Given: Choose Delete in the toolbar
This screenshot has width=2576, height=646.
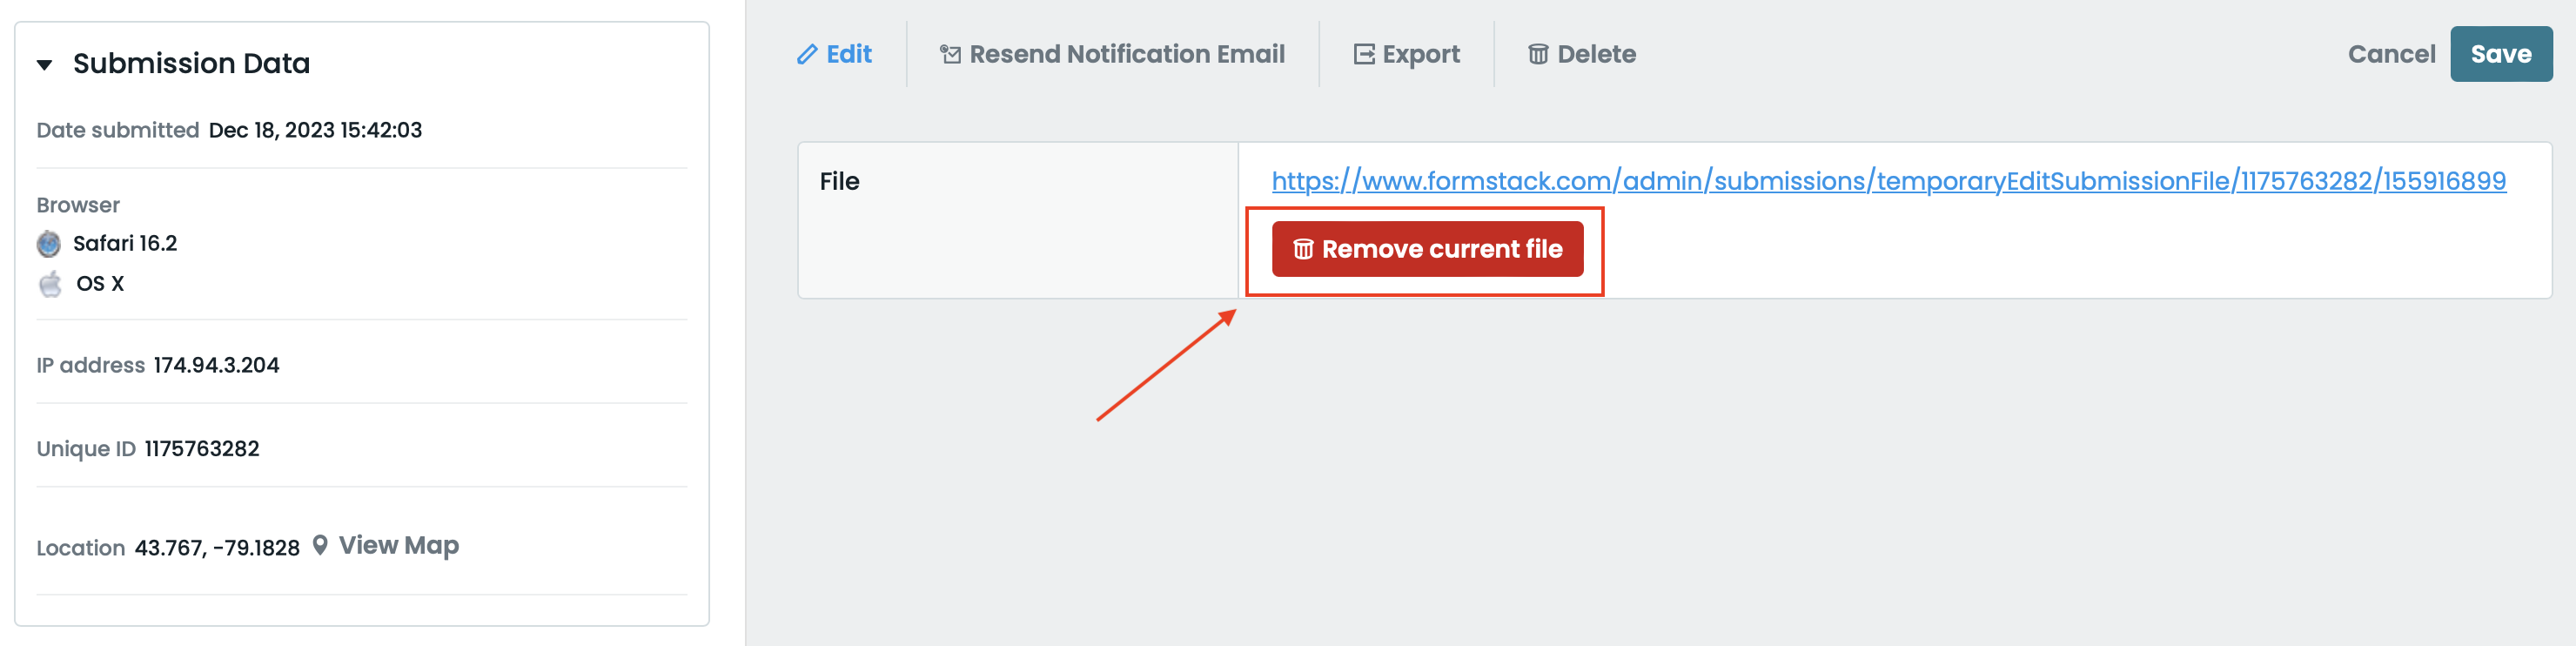Looking at the screenshot, I should point(1596,54).
